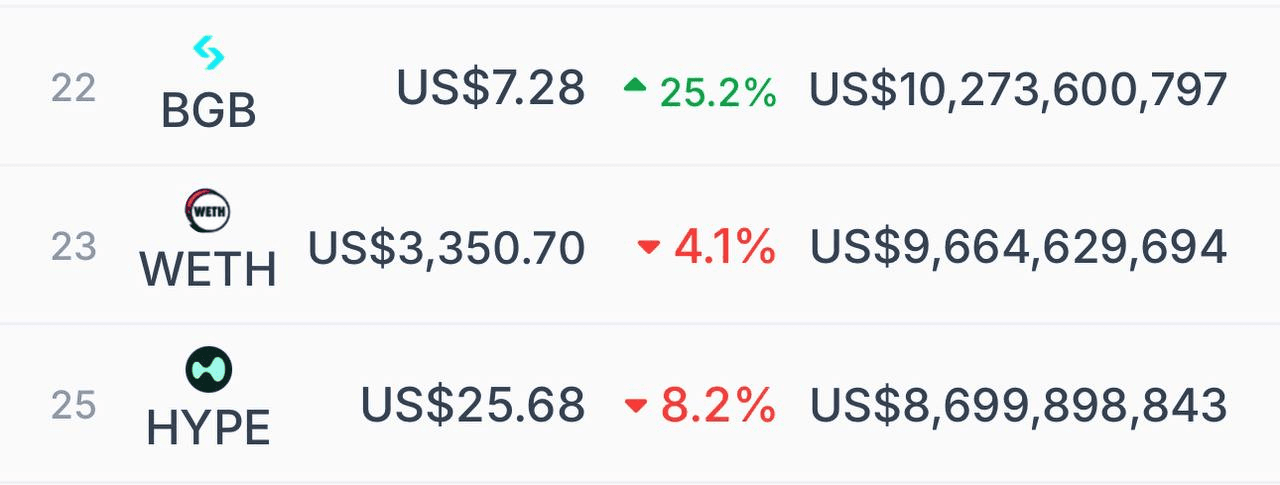
Task: Open the WETH coin name link
Action: pos(208,270)
